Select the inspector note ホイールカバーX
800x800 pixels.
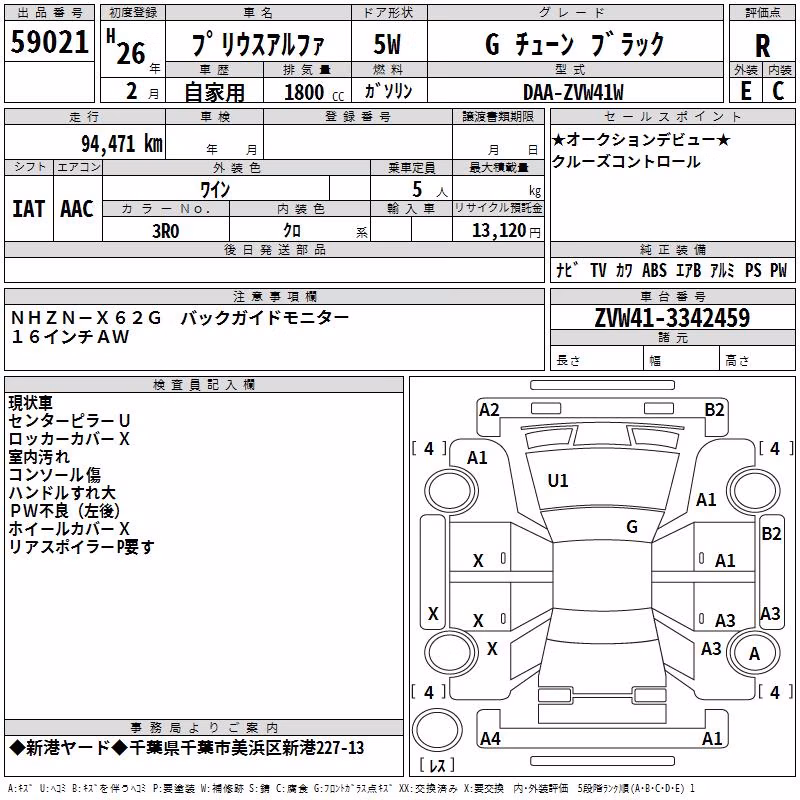69,529
